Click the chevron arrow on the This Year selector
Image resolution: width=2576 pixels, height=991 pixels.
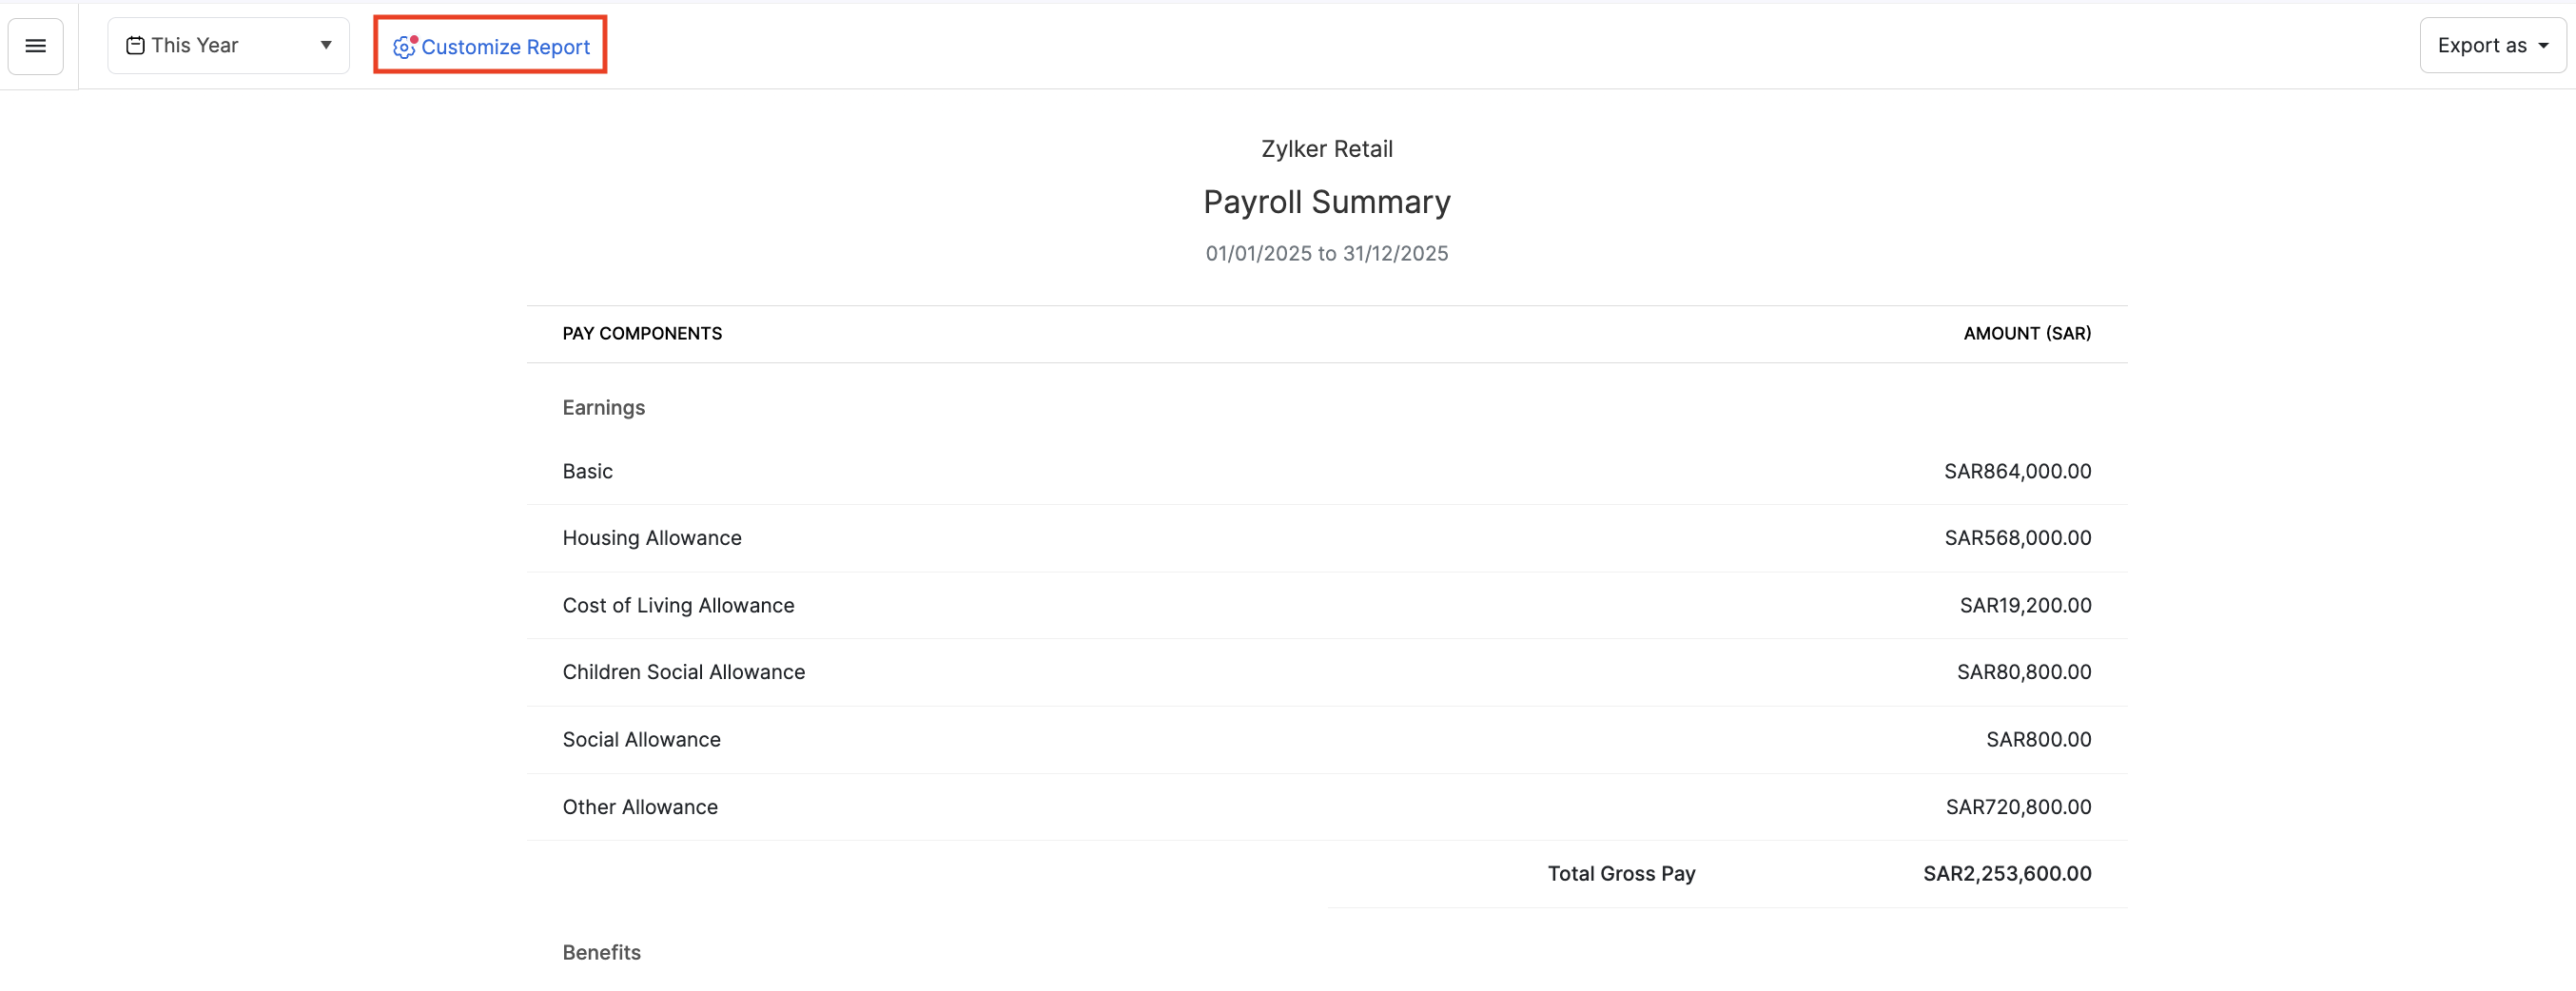[x=325, y=45]
